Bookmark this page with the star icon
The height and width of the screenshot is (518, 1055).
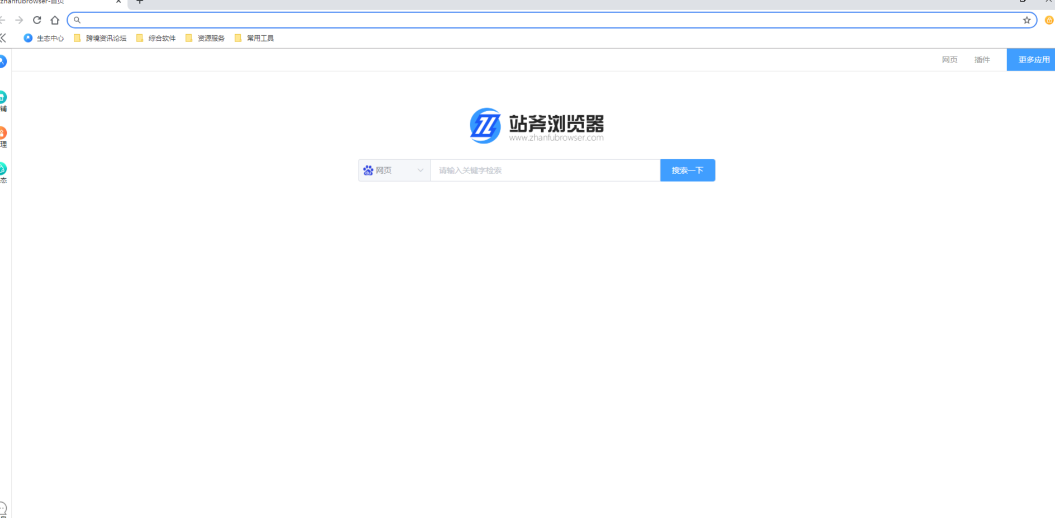tap(1027, 20)
